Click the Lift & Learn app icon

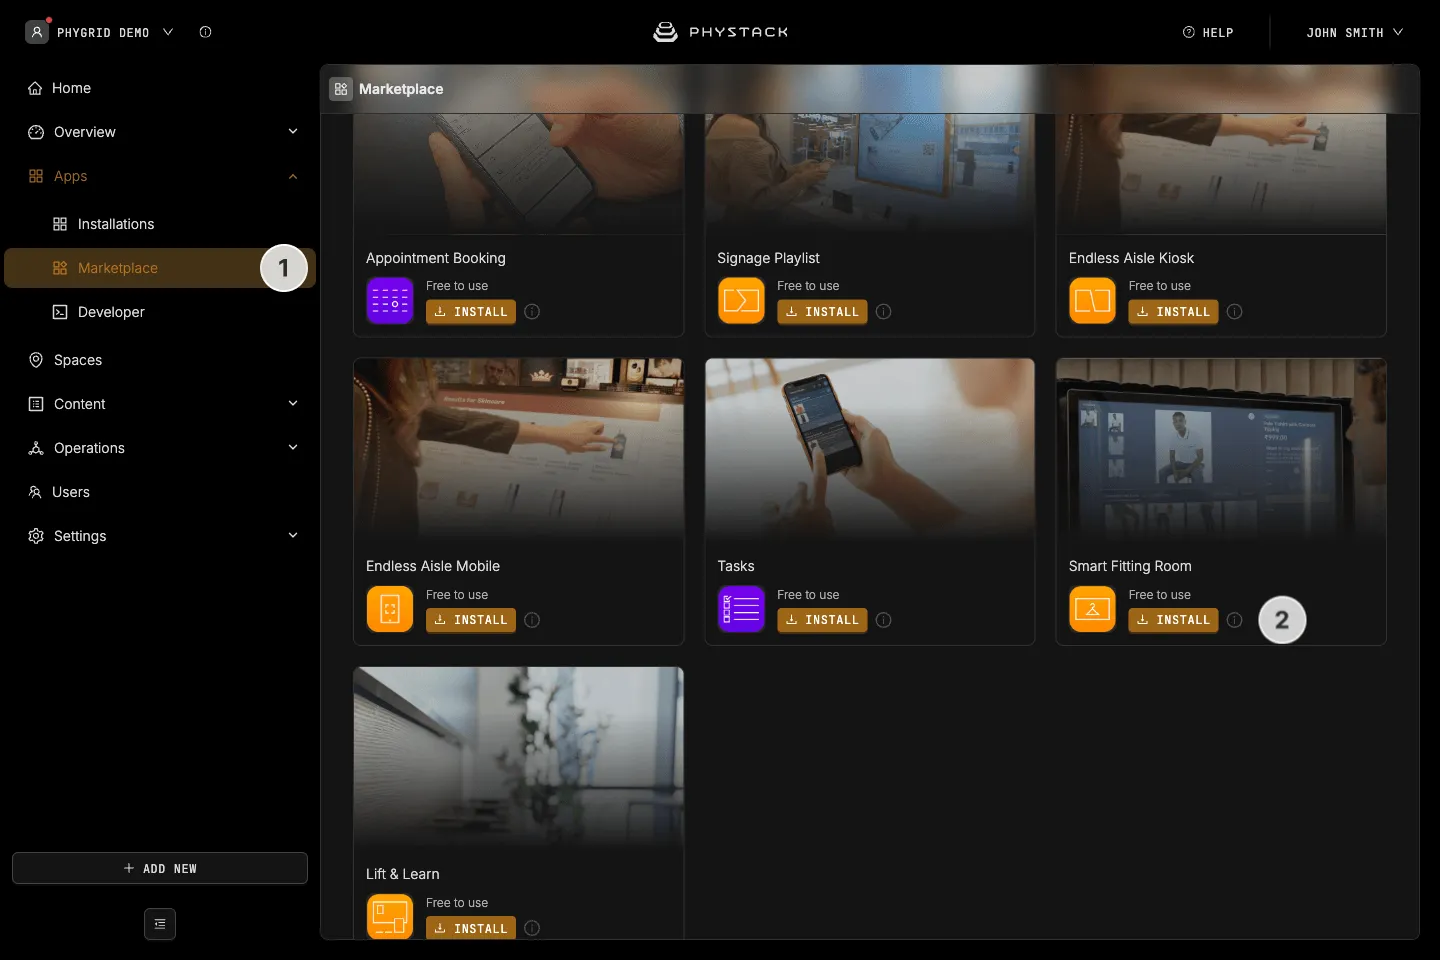click(x=390, y=917)
